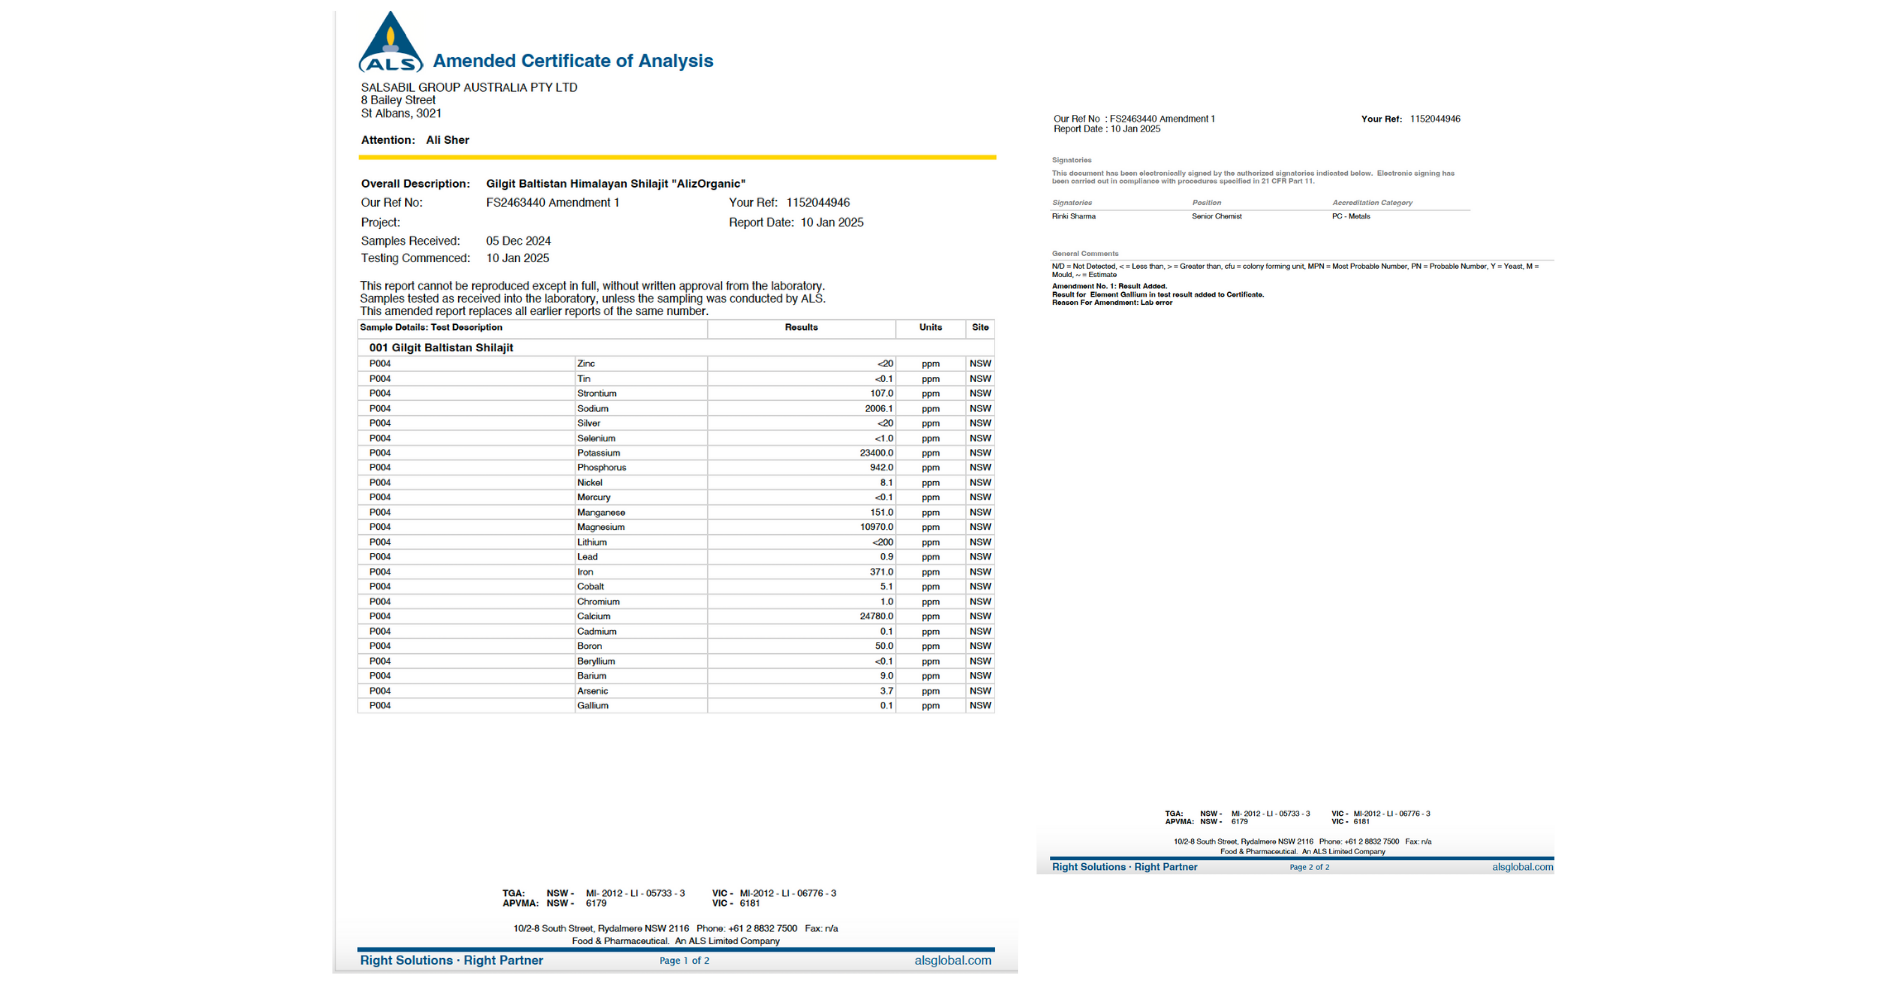
Task: Click the yellow divider line under Attention
Action: tap(677, 157)
